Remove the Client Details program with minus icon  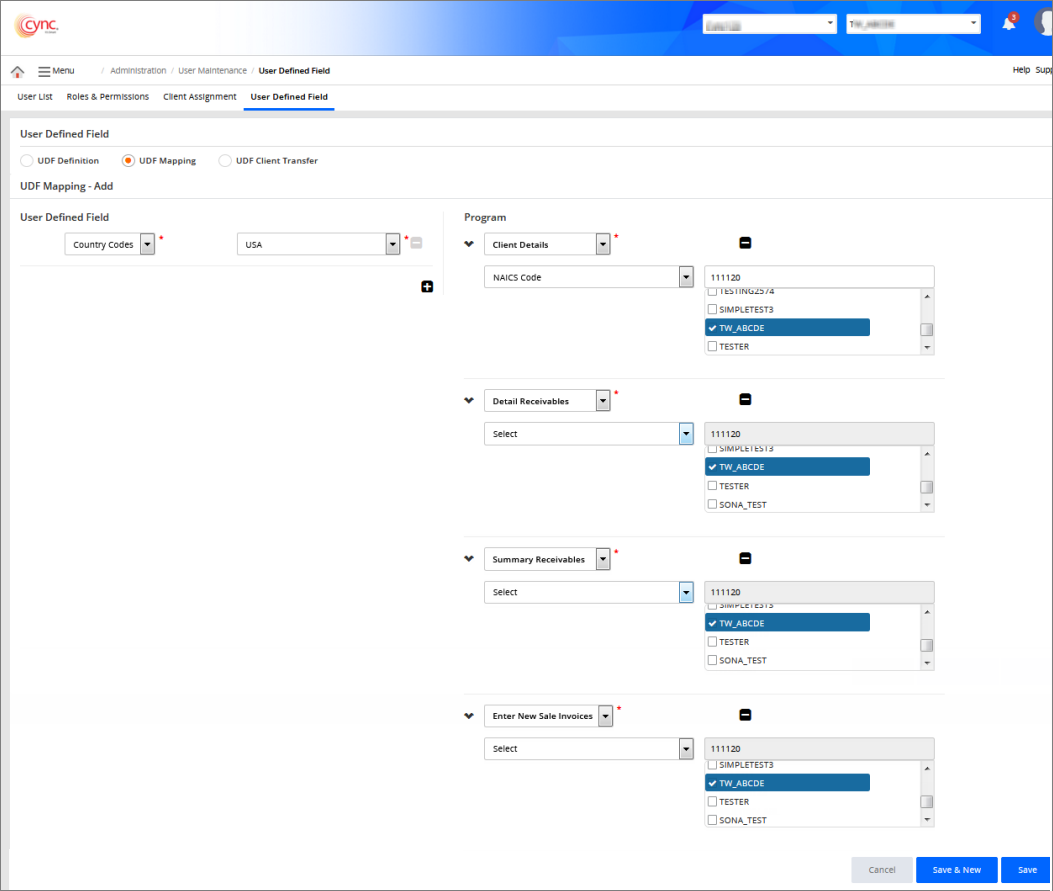[745, 243]
